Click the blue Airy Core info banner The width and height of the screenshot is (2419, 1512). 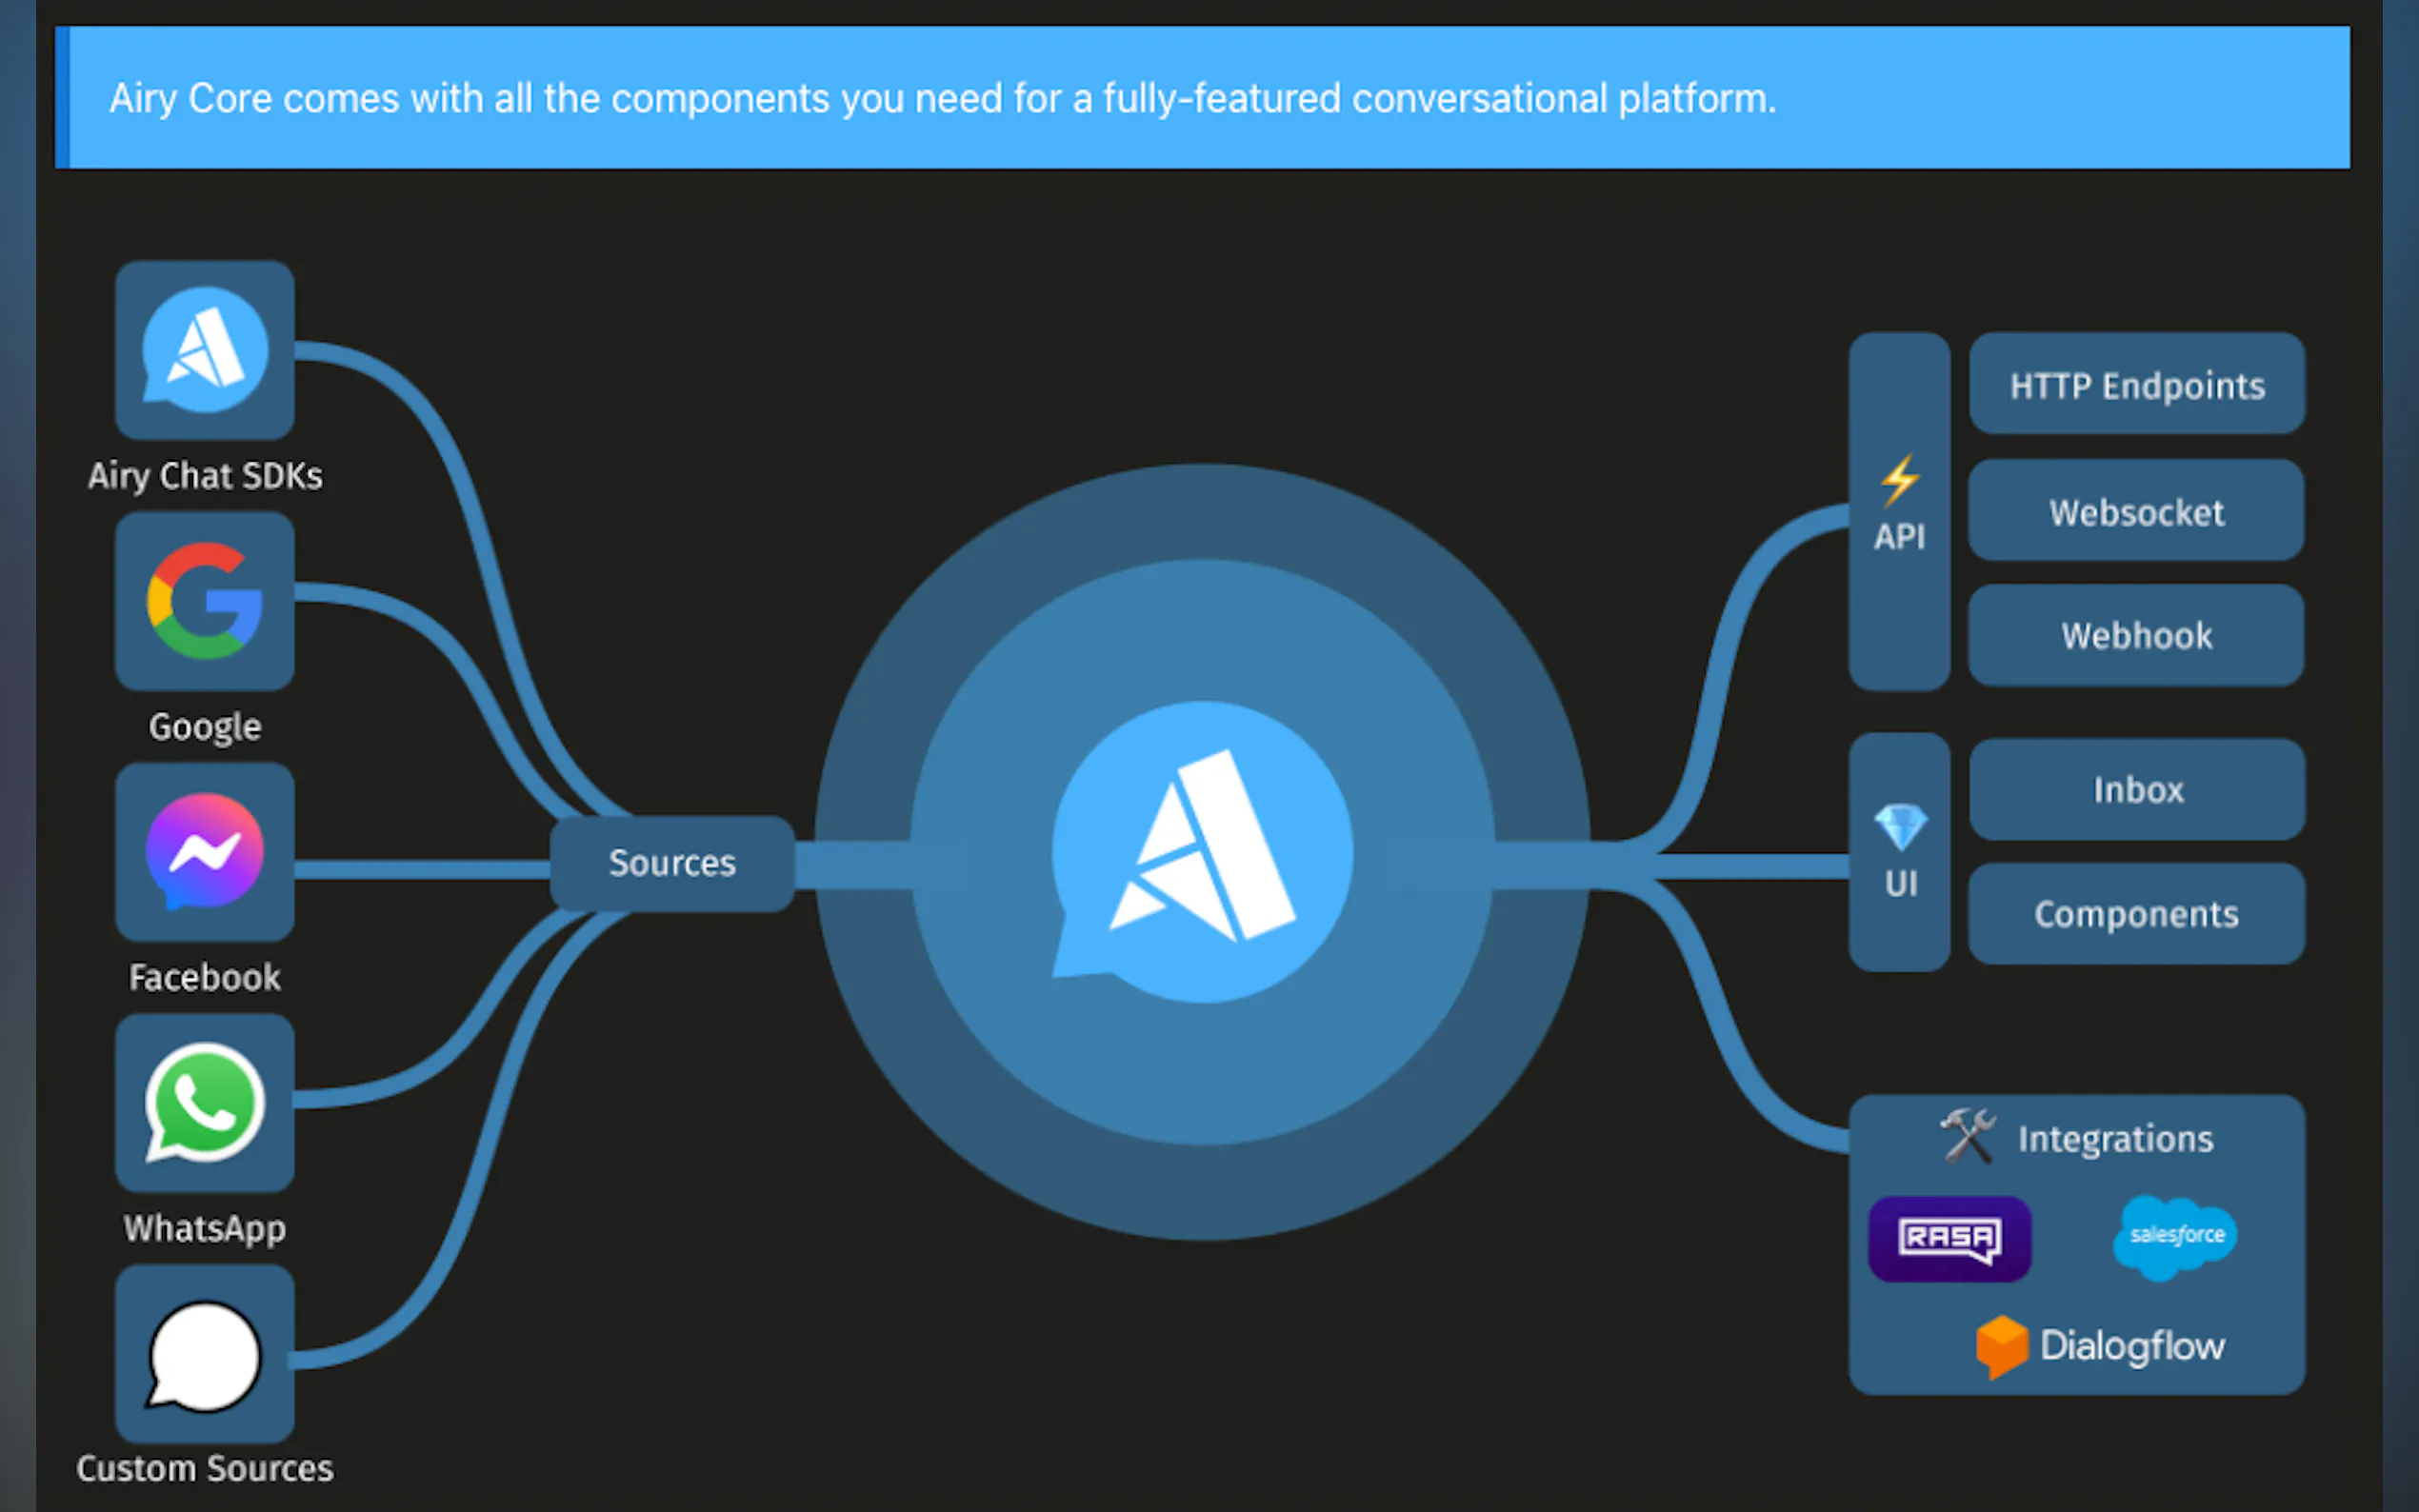1200,98
